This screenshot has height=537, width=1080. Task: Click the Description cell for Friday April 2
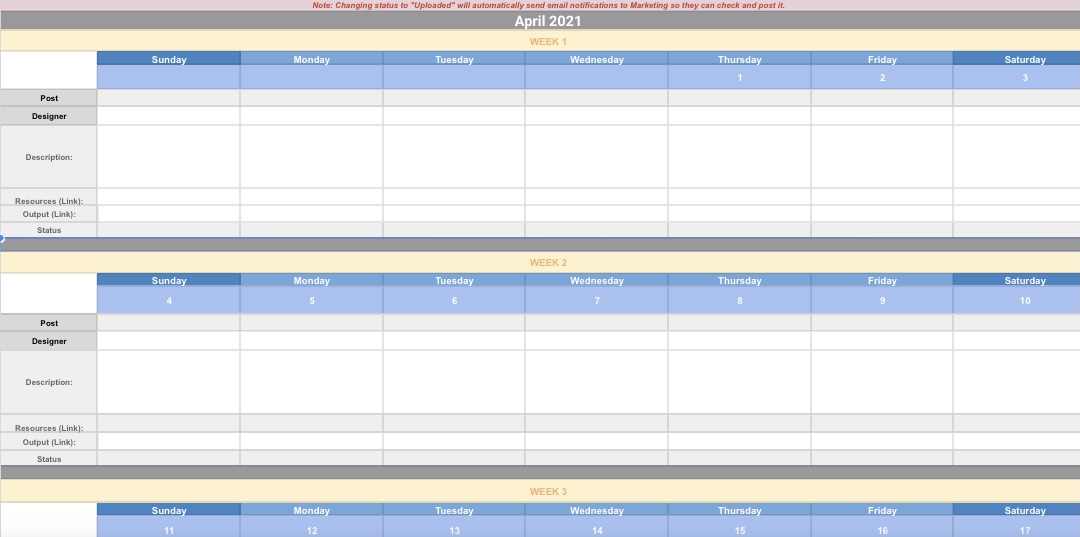point(882,157)
